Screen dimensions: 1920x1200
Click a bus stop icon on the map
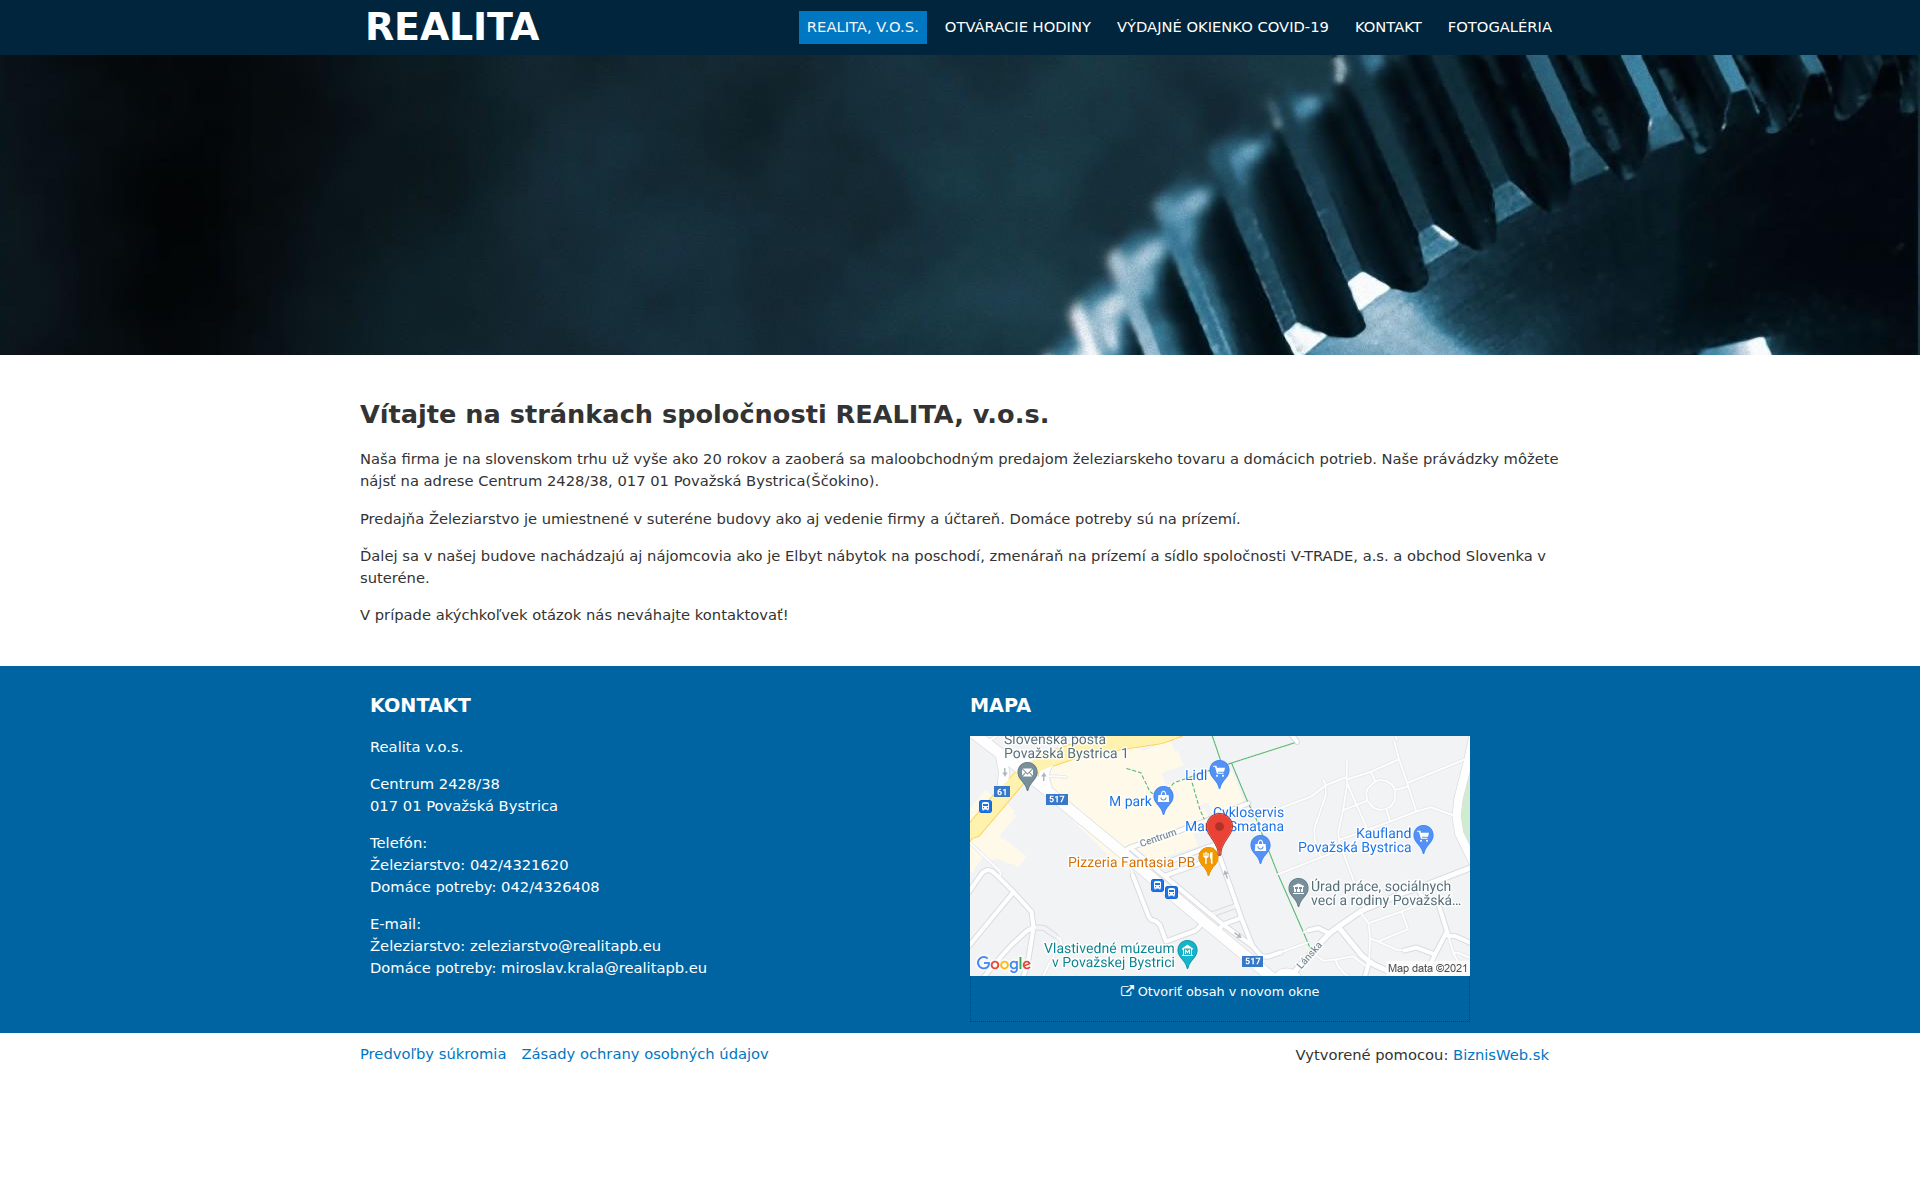[x=1157, y=886]
